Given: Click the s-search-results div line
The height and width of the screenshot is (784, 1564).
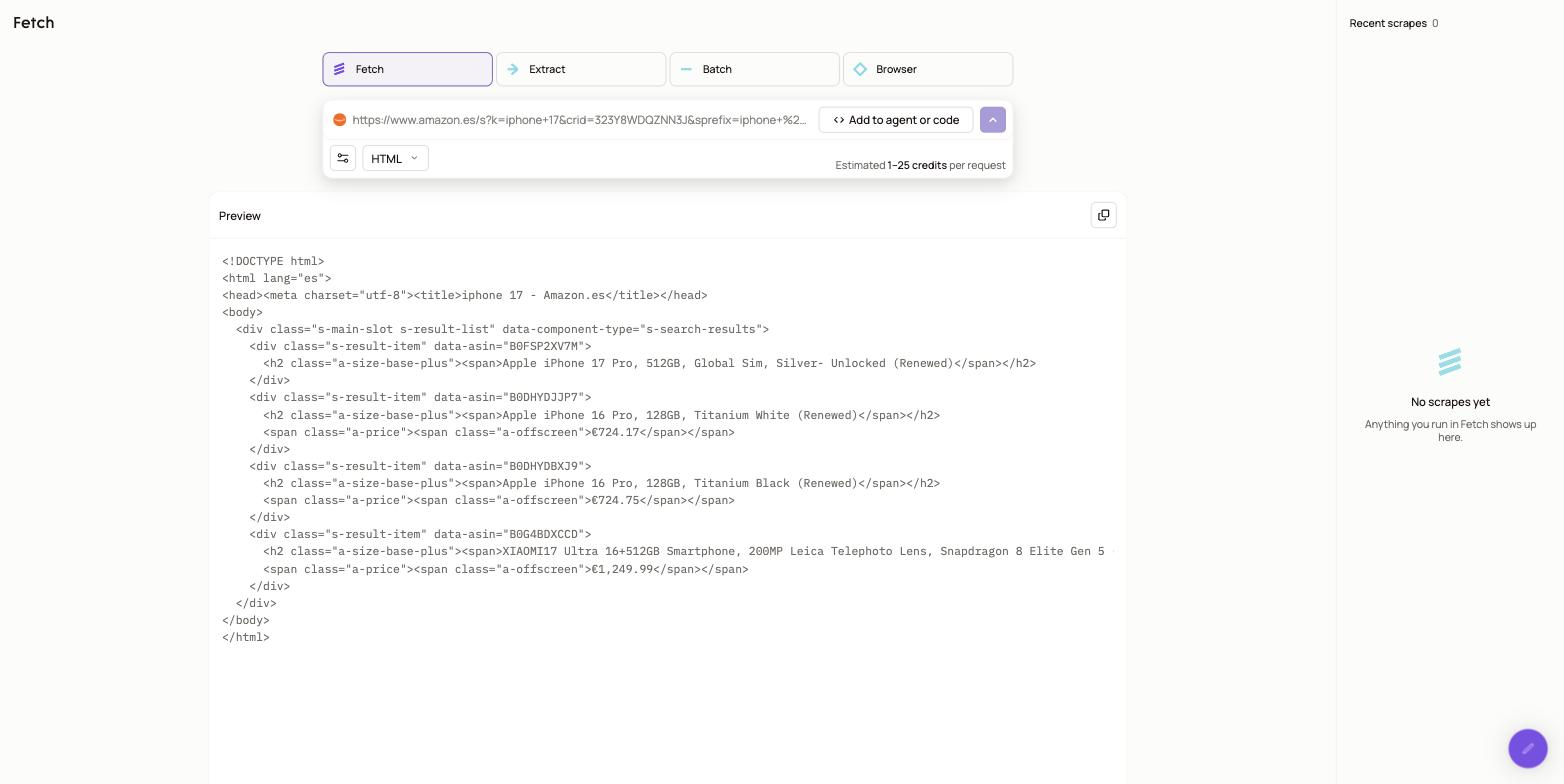Looking at the screenshot, I should (x=502, y=329).
